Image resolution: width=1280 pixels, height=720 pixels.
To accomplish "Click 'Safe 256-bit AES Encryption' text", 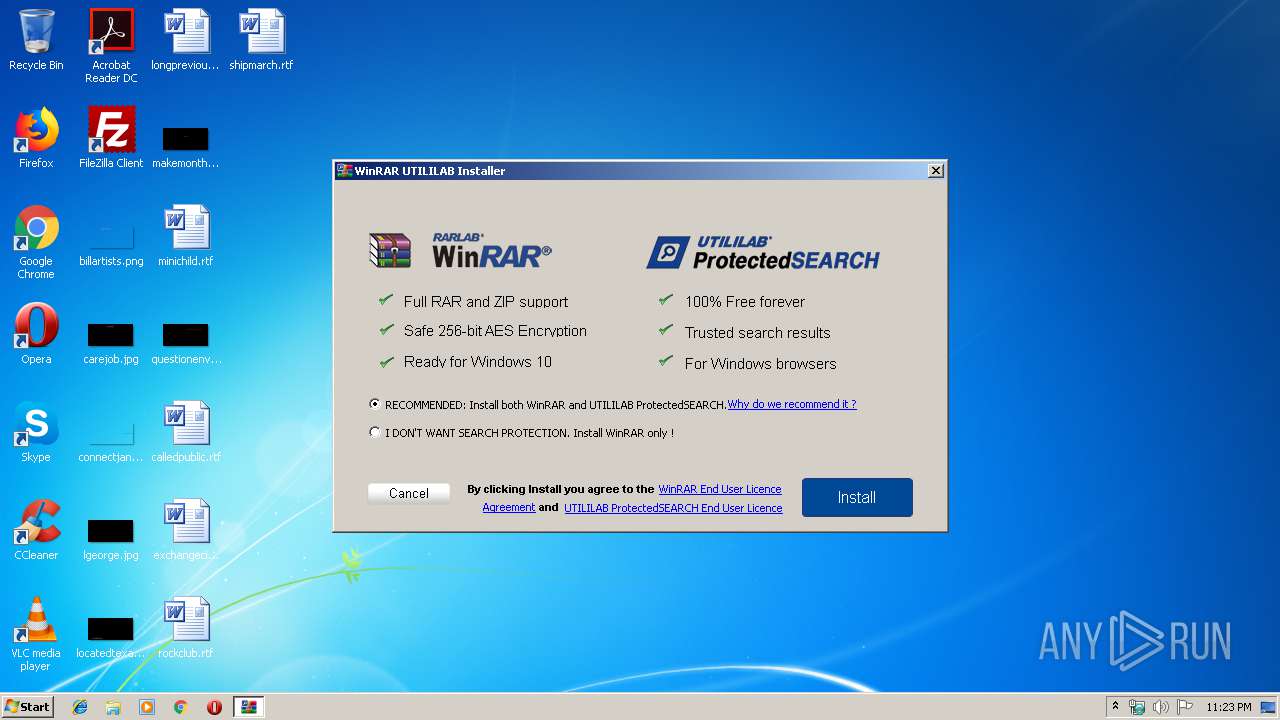I will pos(495,331).
